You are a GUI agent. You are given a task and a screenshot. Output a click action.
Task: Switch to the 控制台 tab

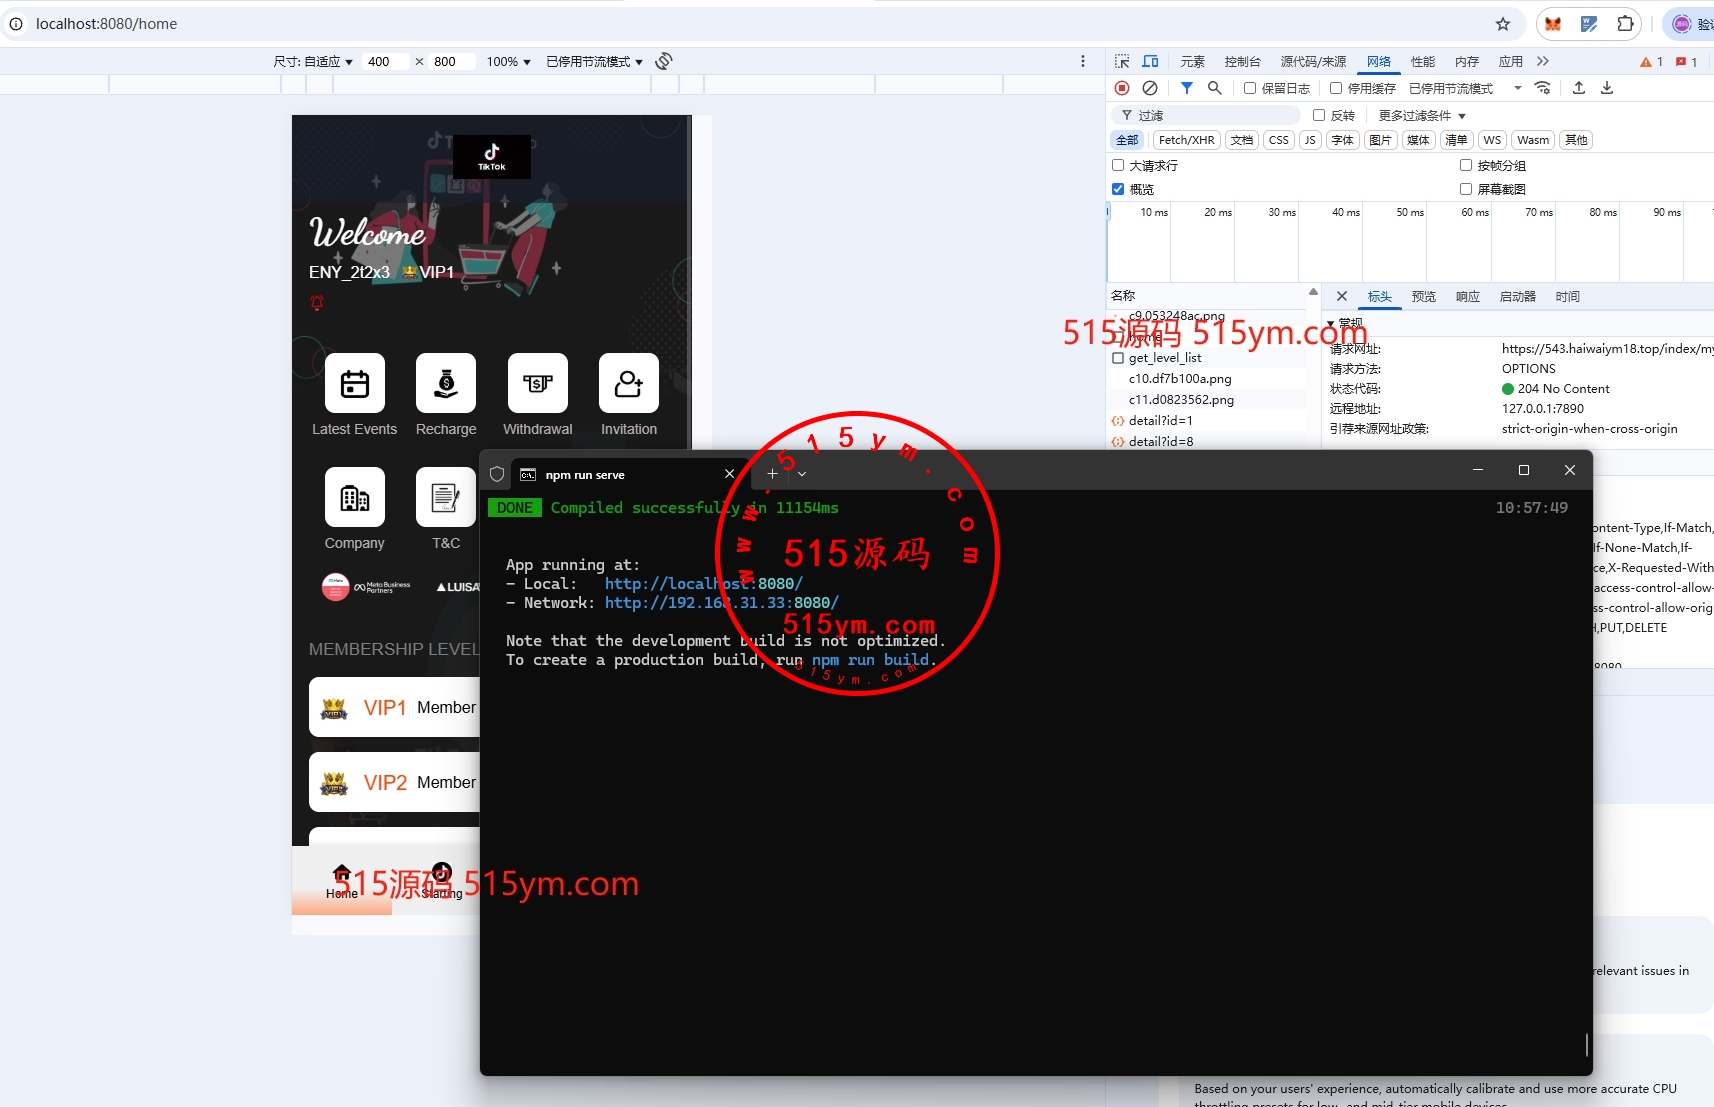[x=1242, y=62]
